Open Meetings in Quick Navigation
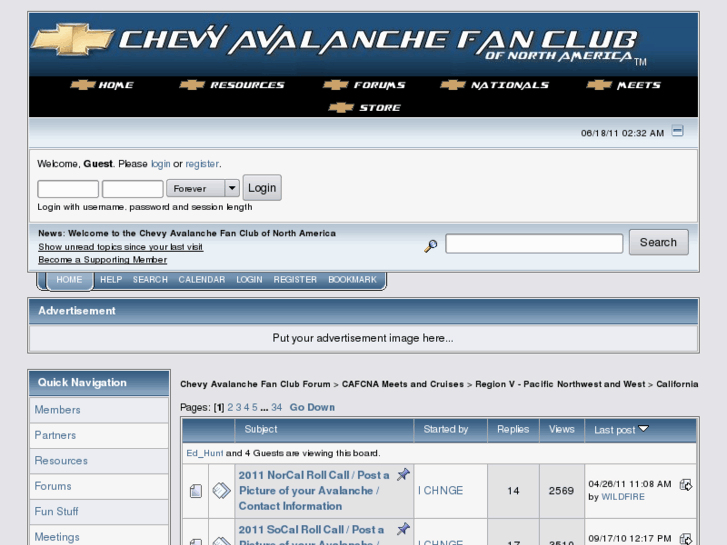 (57, 537)
